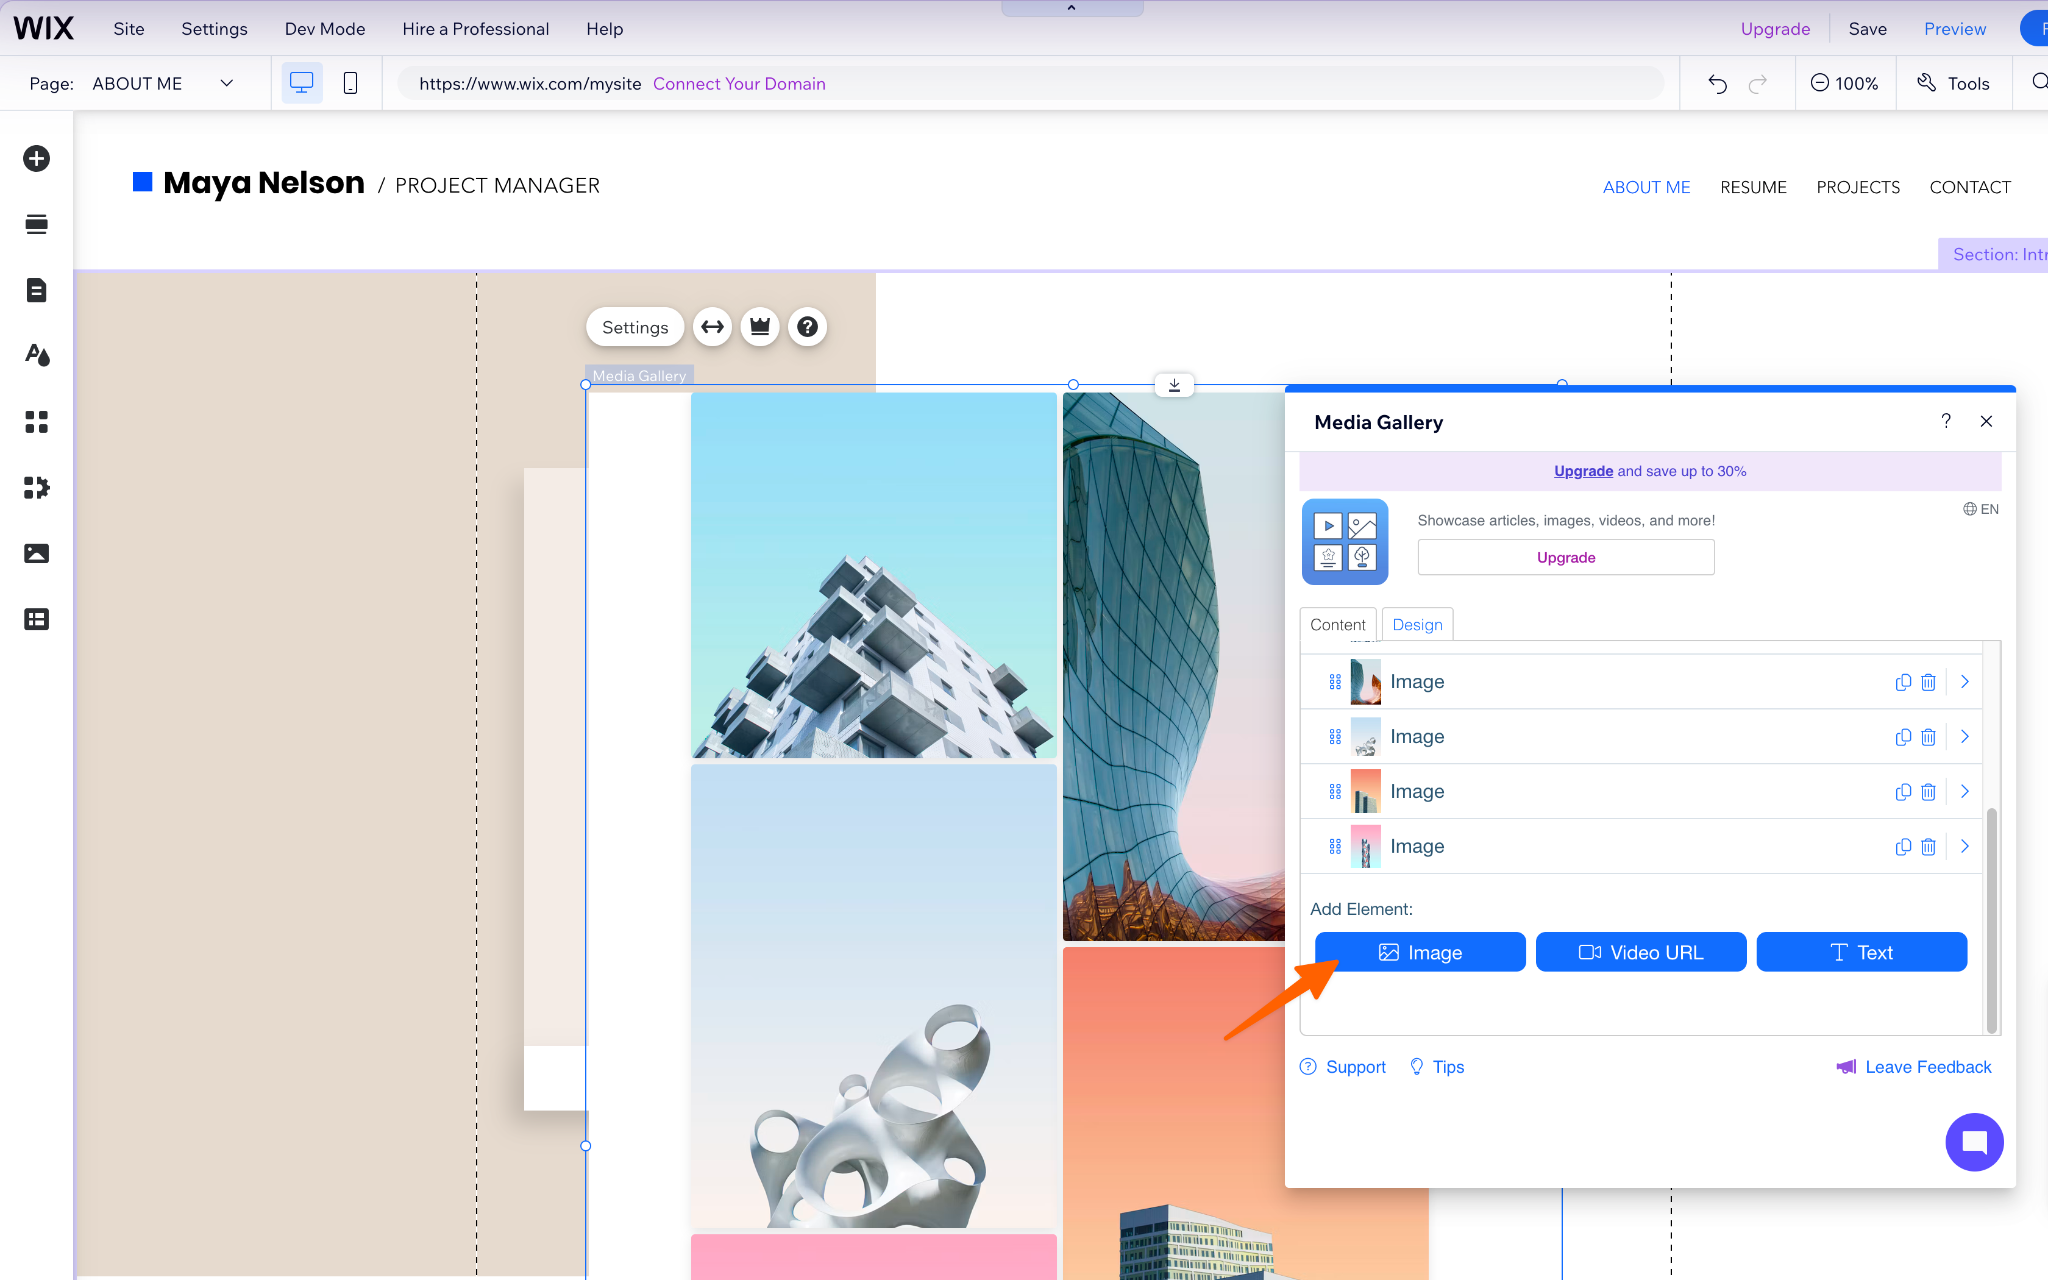The image size is (2048, 1280).
Task: Click the Add Element Image button
Action: tap(1420, 952)
